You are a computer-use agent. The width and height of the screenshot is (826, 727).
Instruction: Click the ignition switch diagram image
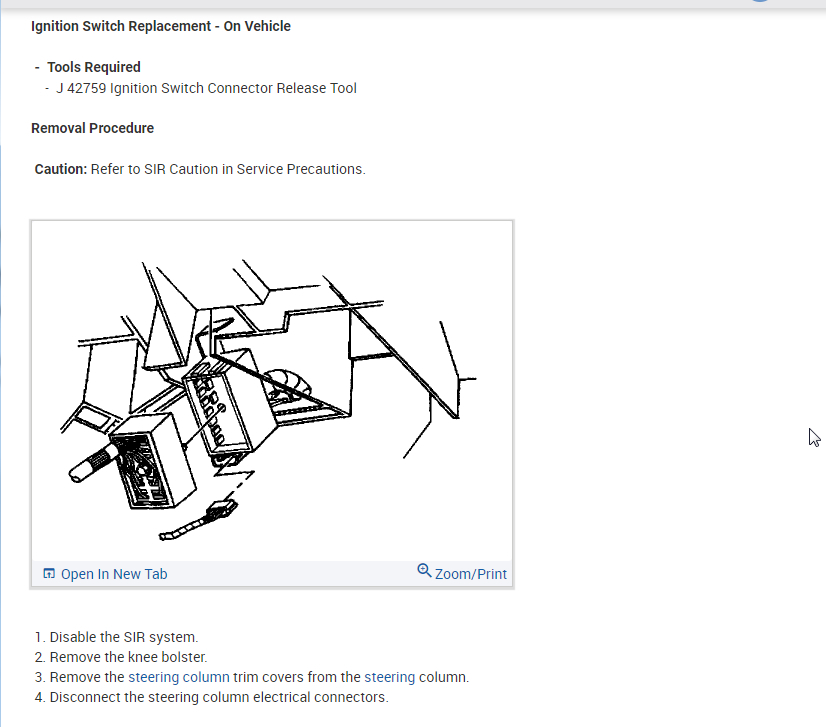pyautogui.click(x=272, y=391)
